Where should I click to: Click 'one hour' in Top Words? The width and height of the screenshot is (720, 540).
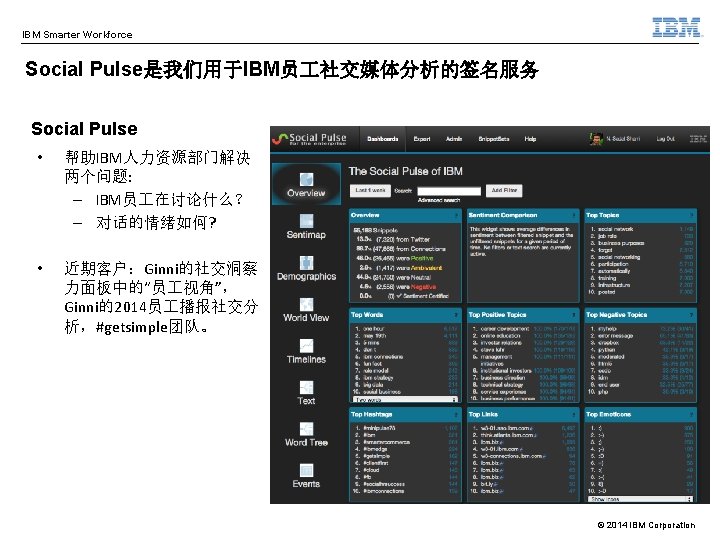coord(373,329)
